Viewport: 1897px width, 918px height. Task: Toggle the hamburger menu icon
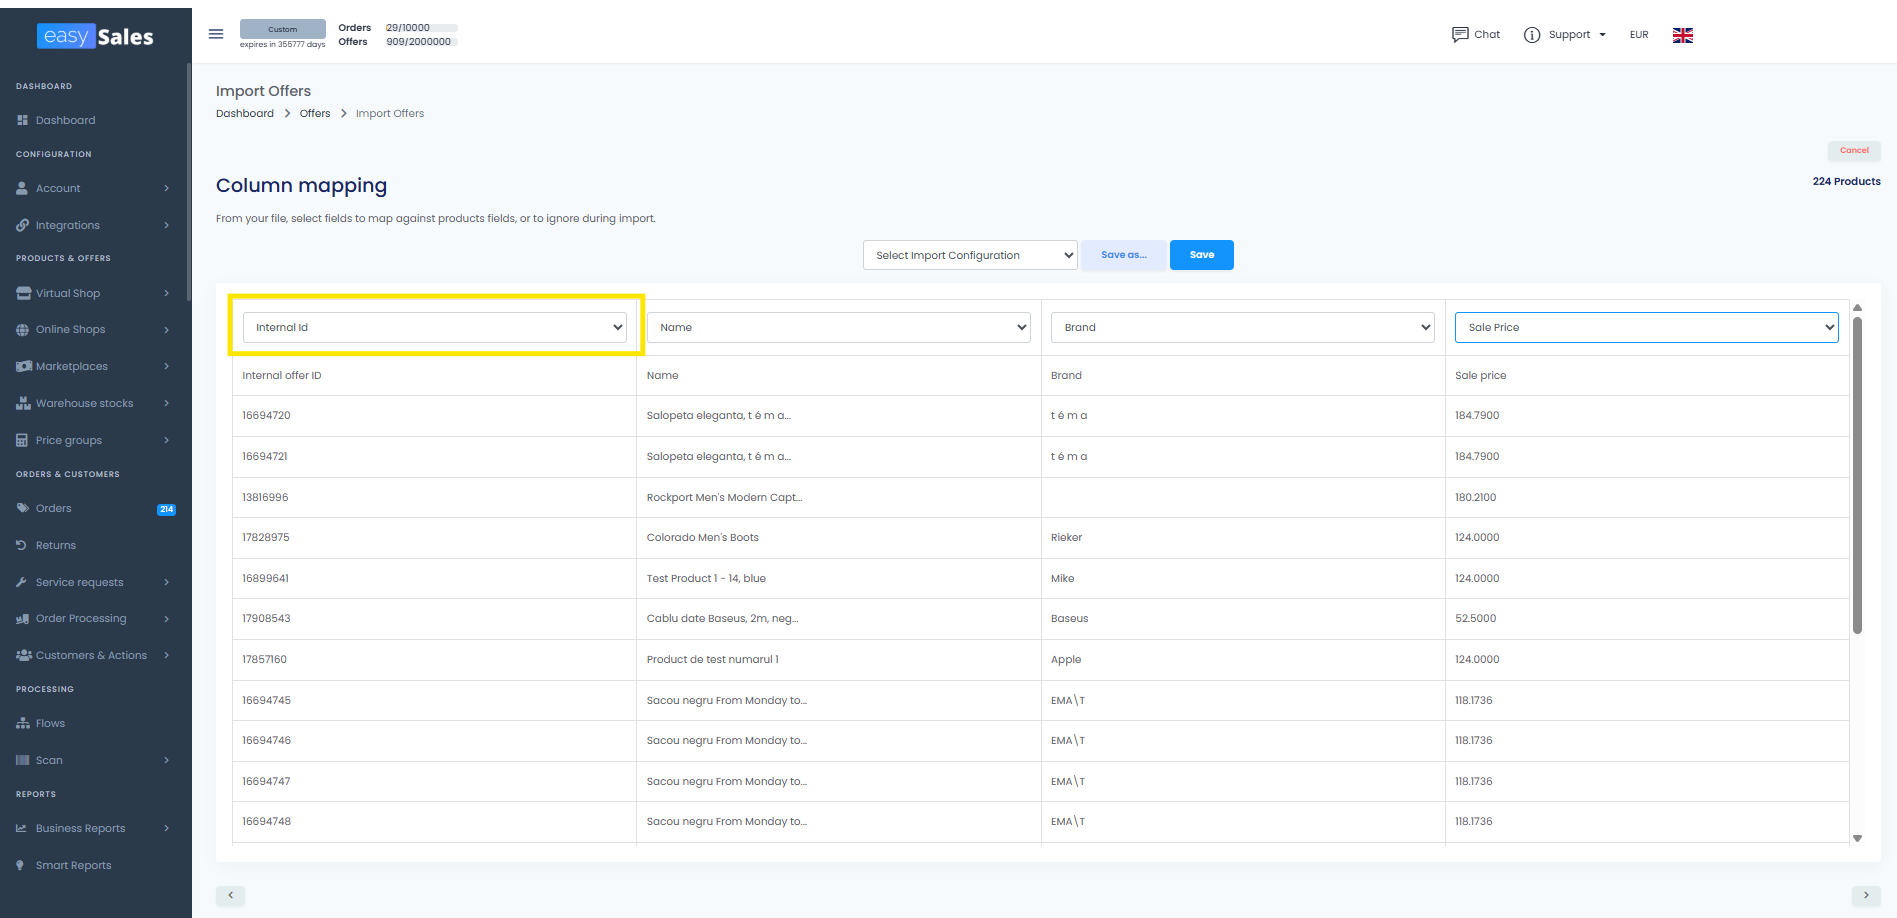pyautogui.click(x=215, y=34)
